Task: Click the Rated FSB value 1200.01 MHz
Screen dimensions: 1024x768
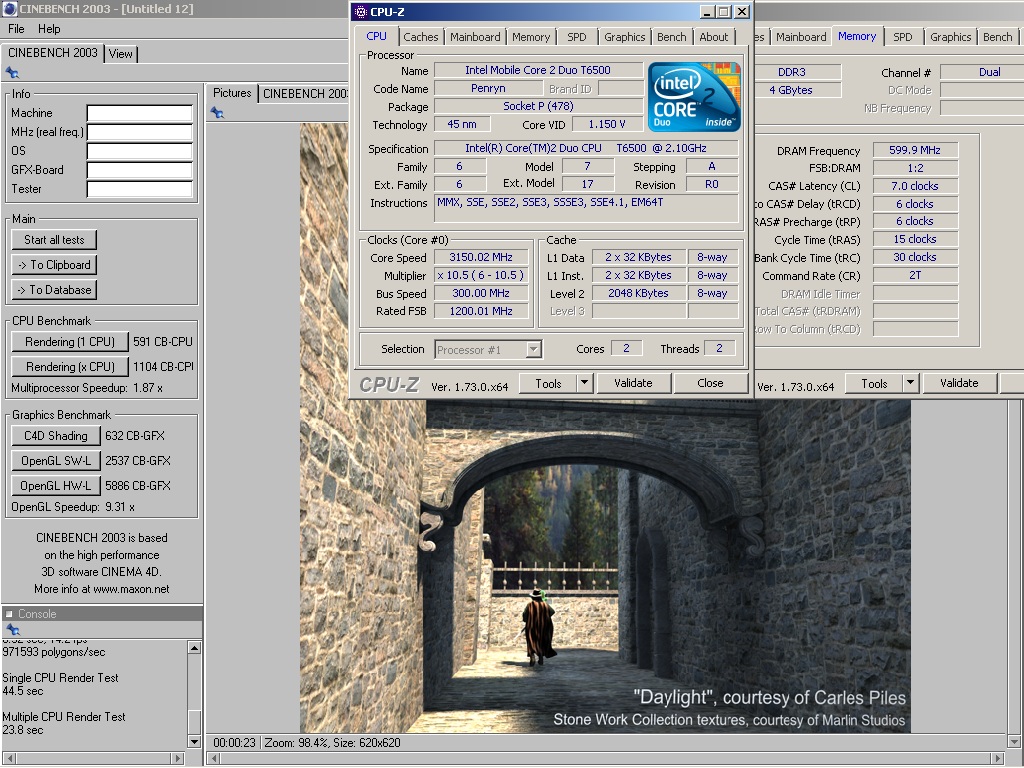Action: pyautogui.click(x=481, y=312)
